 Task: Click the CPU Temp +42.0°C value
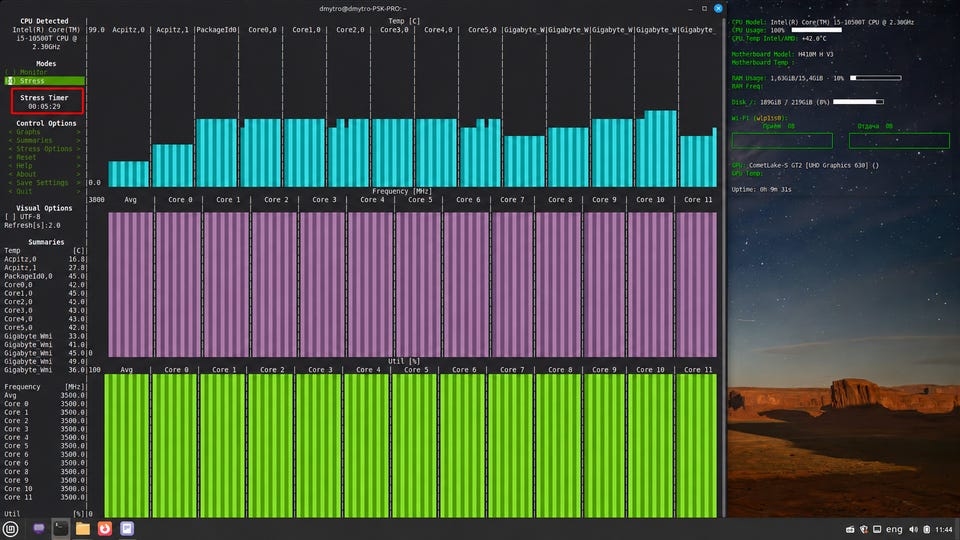[x=814, y=39]
